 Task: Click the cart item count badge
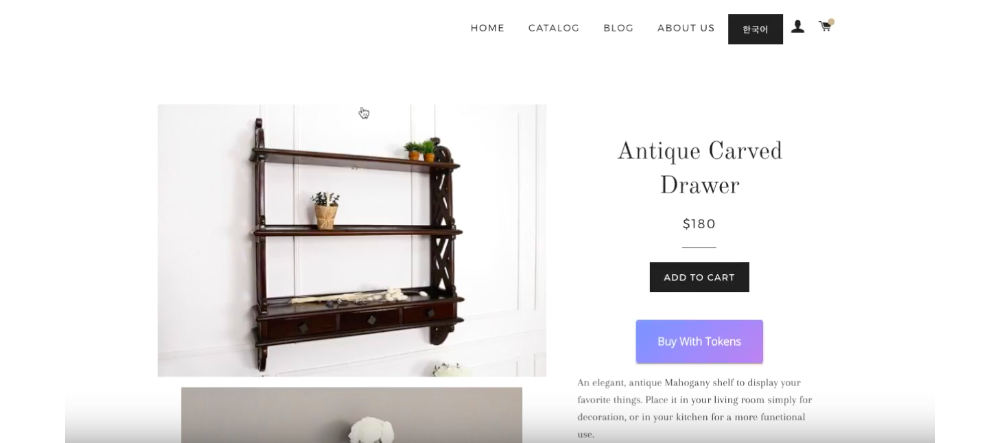click(x=831, y=22)
